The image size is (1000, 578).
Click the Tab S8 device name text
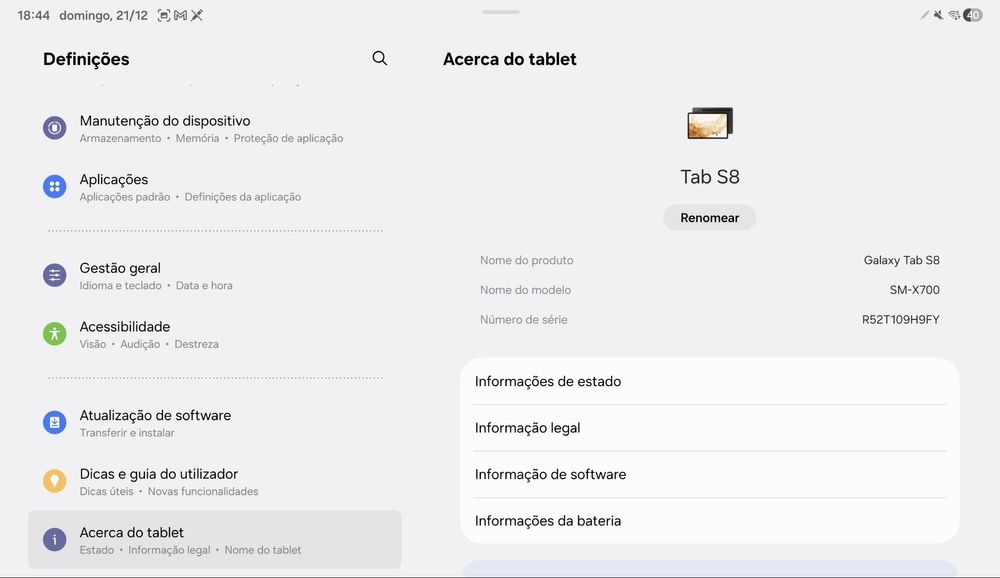(x=710, y=177)
